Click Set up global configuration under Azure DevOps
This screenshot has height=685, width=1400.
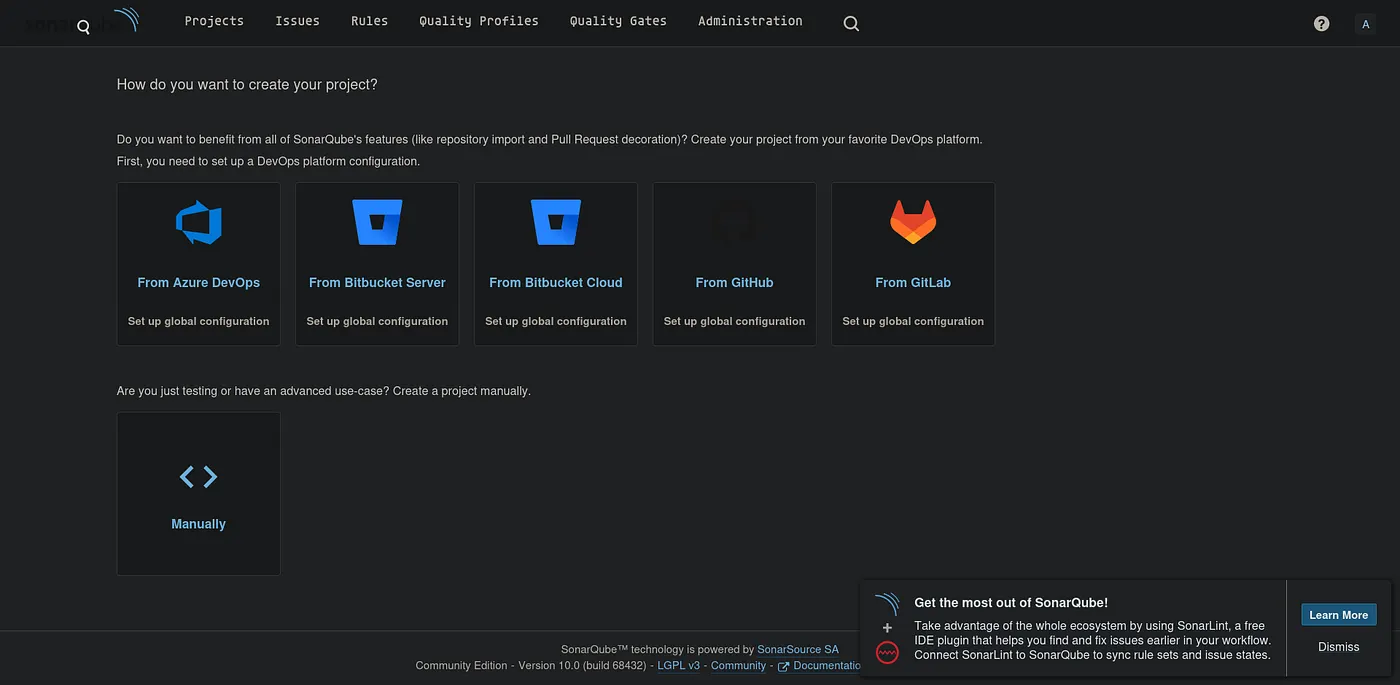tap(199, 321)
